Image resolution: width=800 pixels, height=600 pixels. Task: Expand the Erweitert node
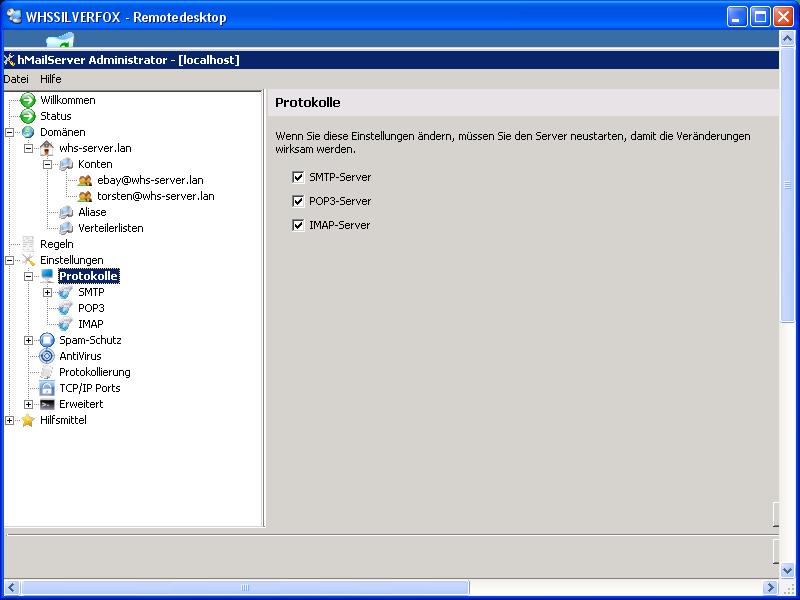pos(29,404)
